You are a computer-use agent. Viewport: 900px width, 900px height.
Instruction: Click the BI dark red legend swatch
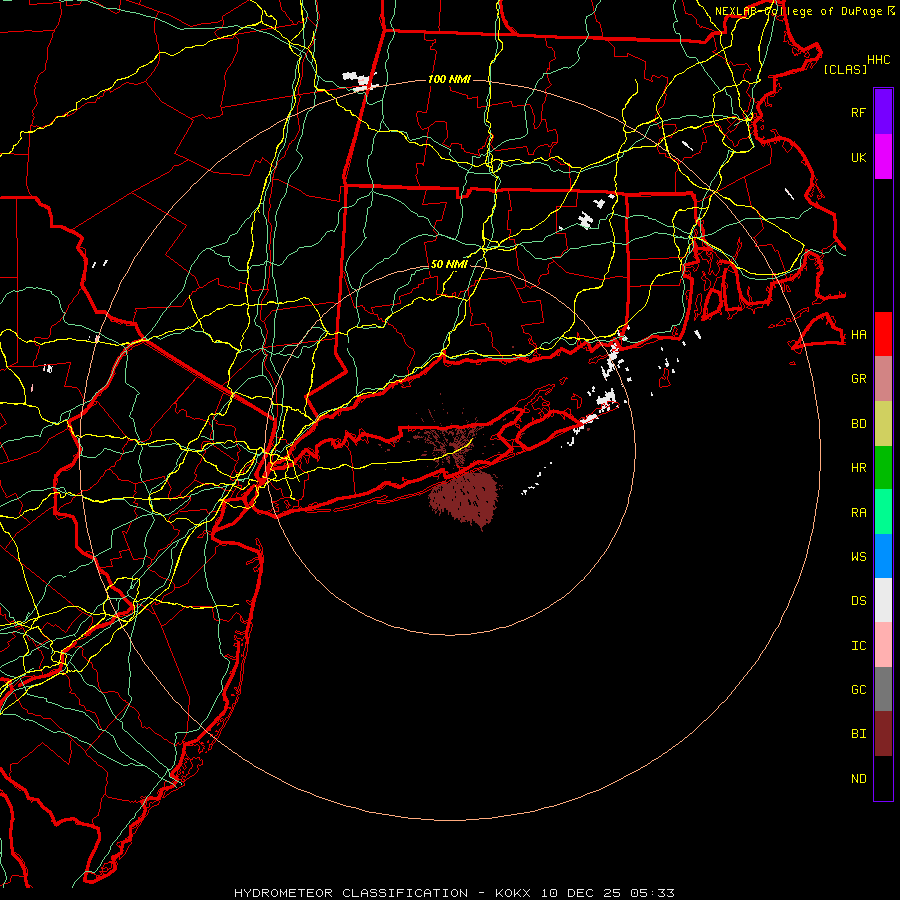point(883,734)
